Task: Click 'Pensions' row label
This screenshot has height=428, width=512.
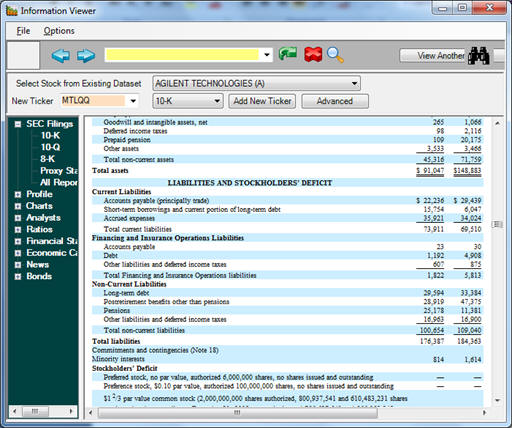Action: (x=116, y=311)
